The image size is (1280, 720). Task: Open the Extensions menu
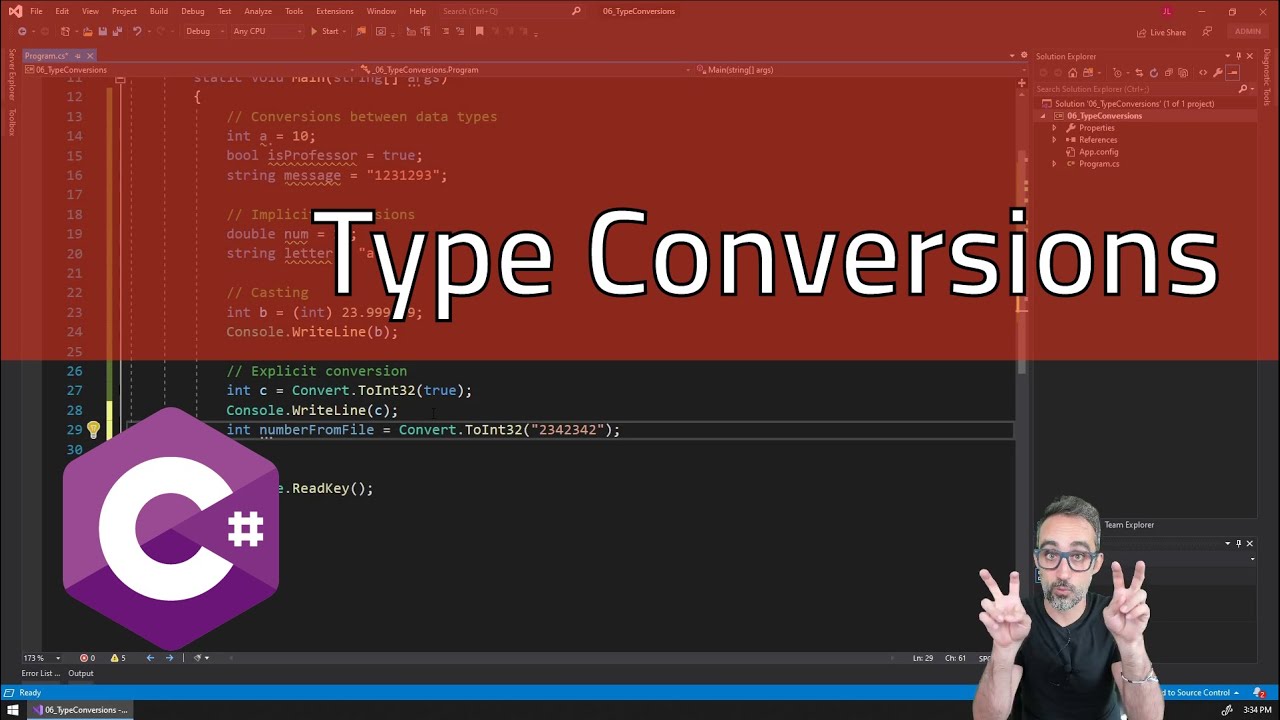point(334,11)
